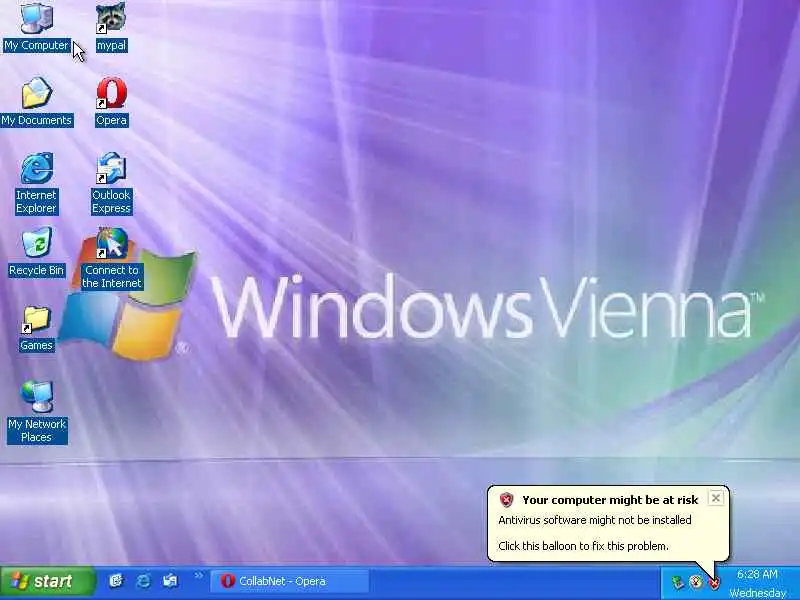Screen dimensions: 800x600
Task: Click the red shield icon in balloon
Action: (x=506, y=500)
